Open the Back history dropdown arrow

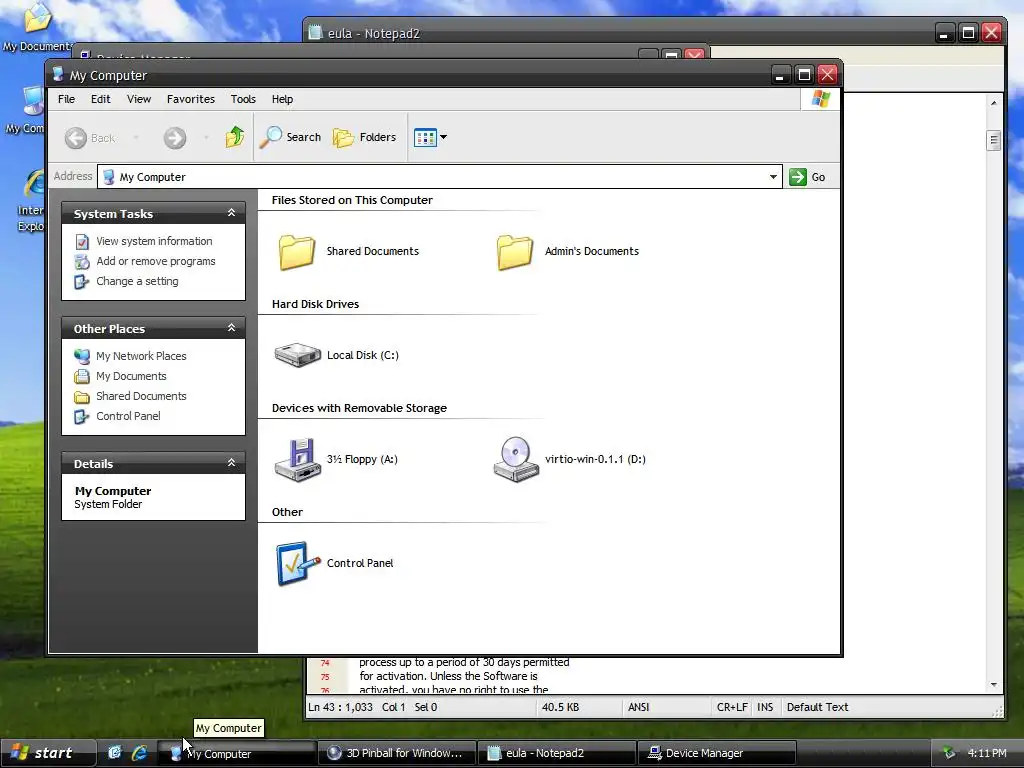[136, 138]
